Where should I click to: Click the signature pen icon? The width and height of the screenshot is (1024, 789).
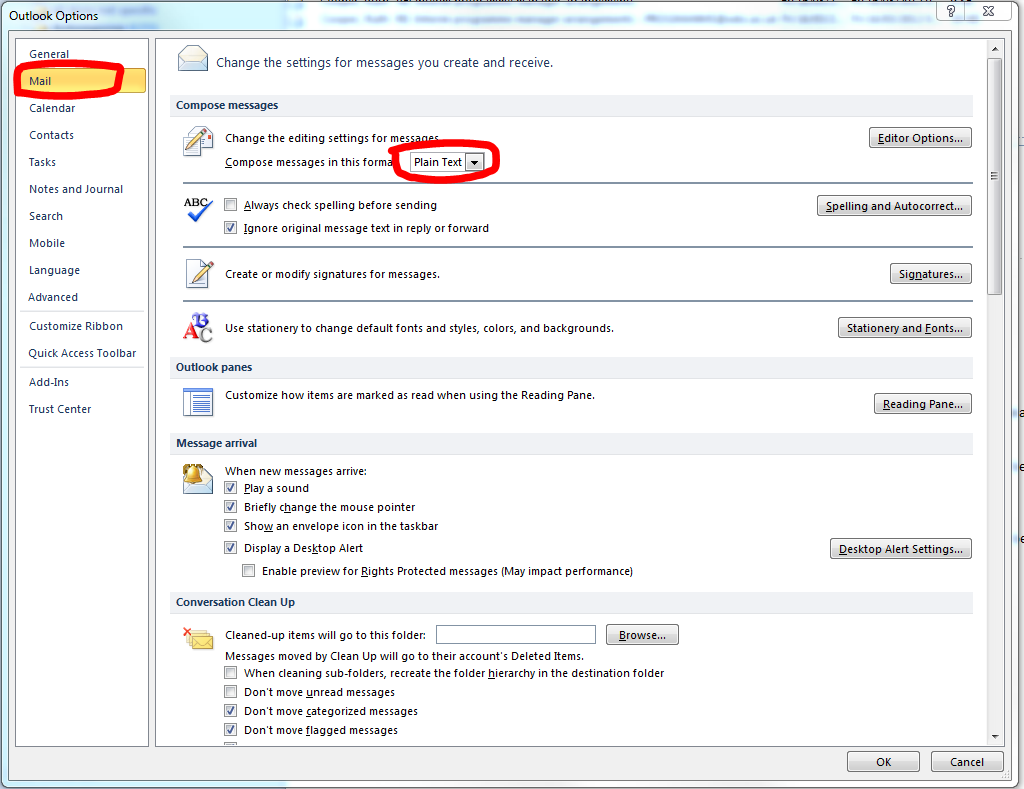pos(198,273)
